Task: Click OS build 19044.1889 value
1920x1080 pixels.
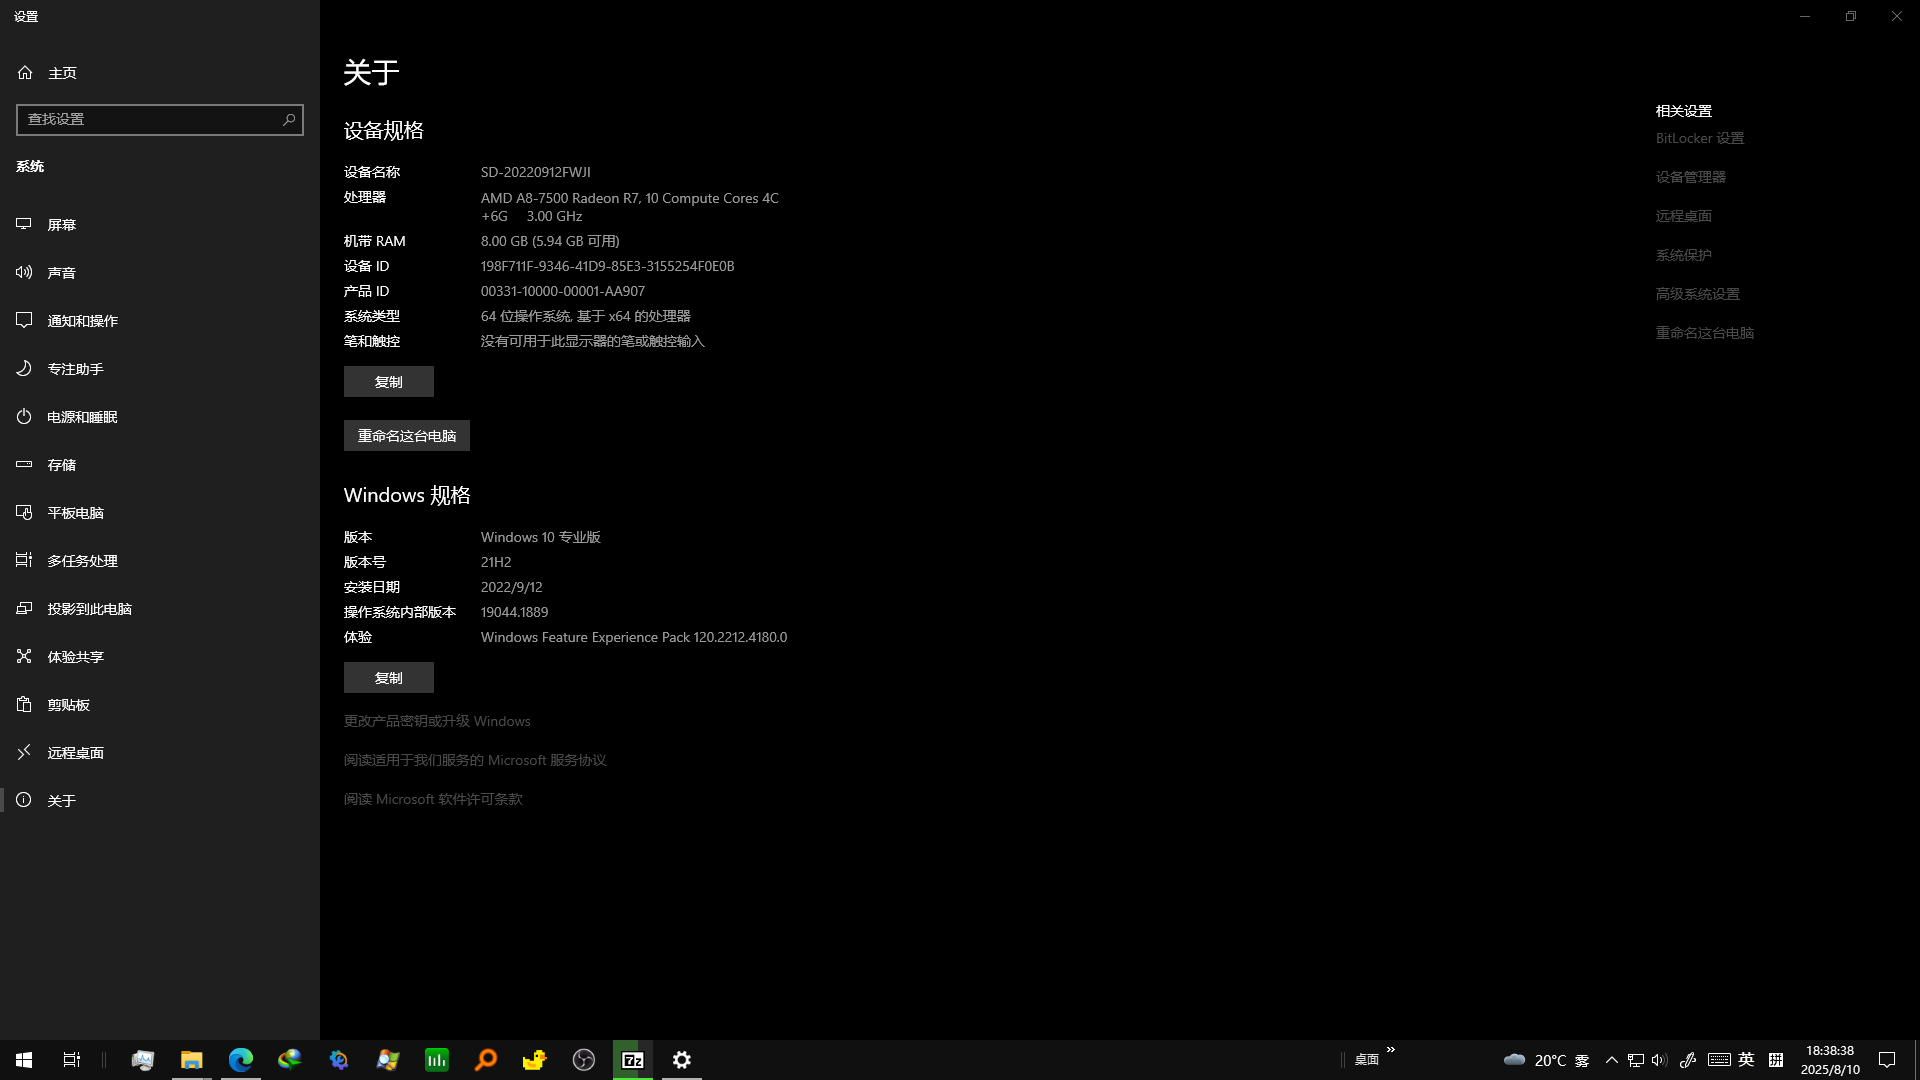Action: (x=515, y=612)
